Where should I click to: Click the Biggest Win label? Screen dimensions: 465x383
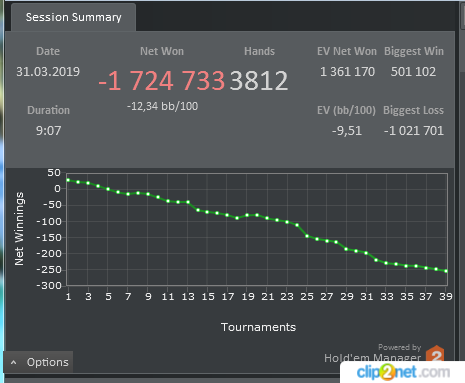[x=414, y=51]
